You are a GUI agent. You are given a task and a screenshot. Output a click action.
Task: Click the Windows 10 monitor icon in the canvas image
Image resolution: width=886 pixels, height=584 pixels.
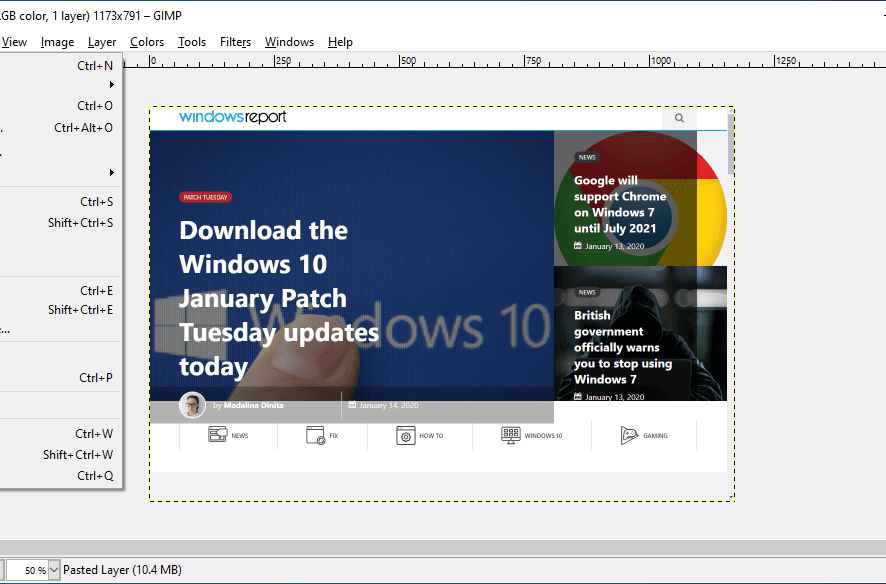click(x=511, y=435)
